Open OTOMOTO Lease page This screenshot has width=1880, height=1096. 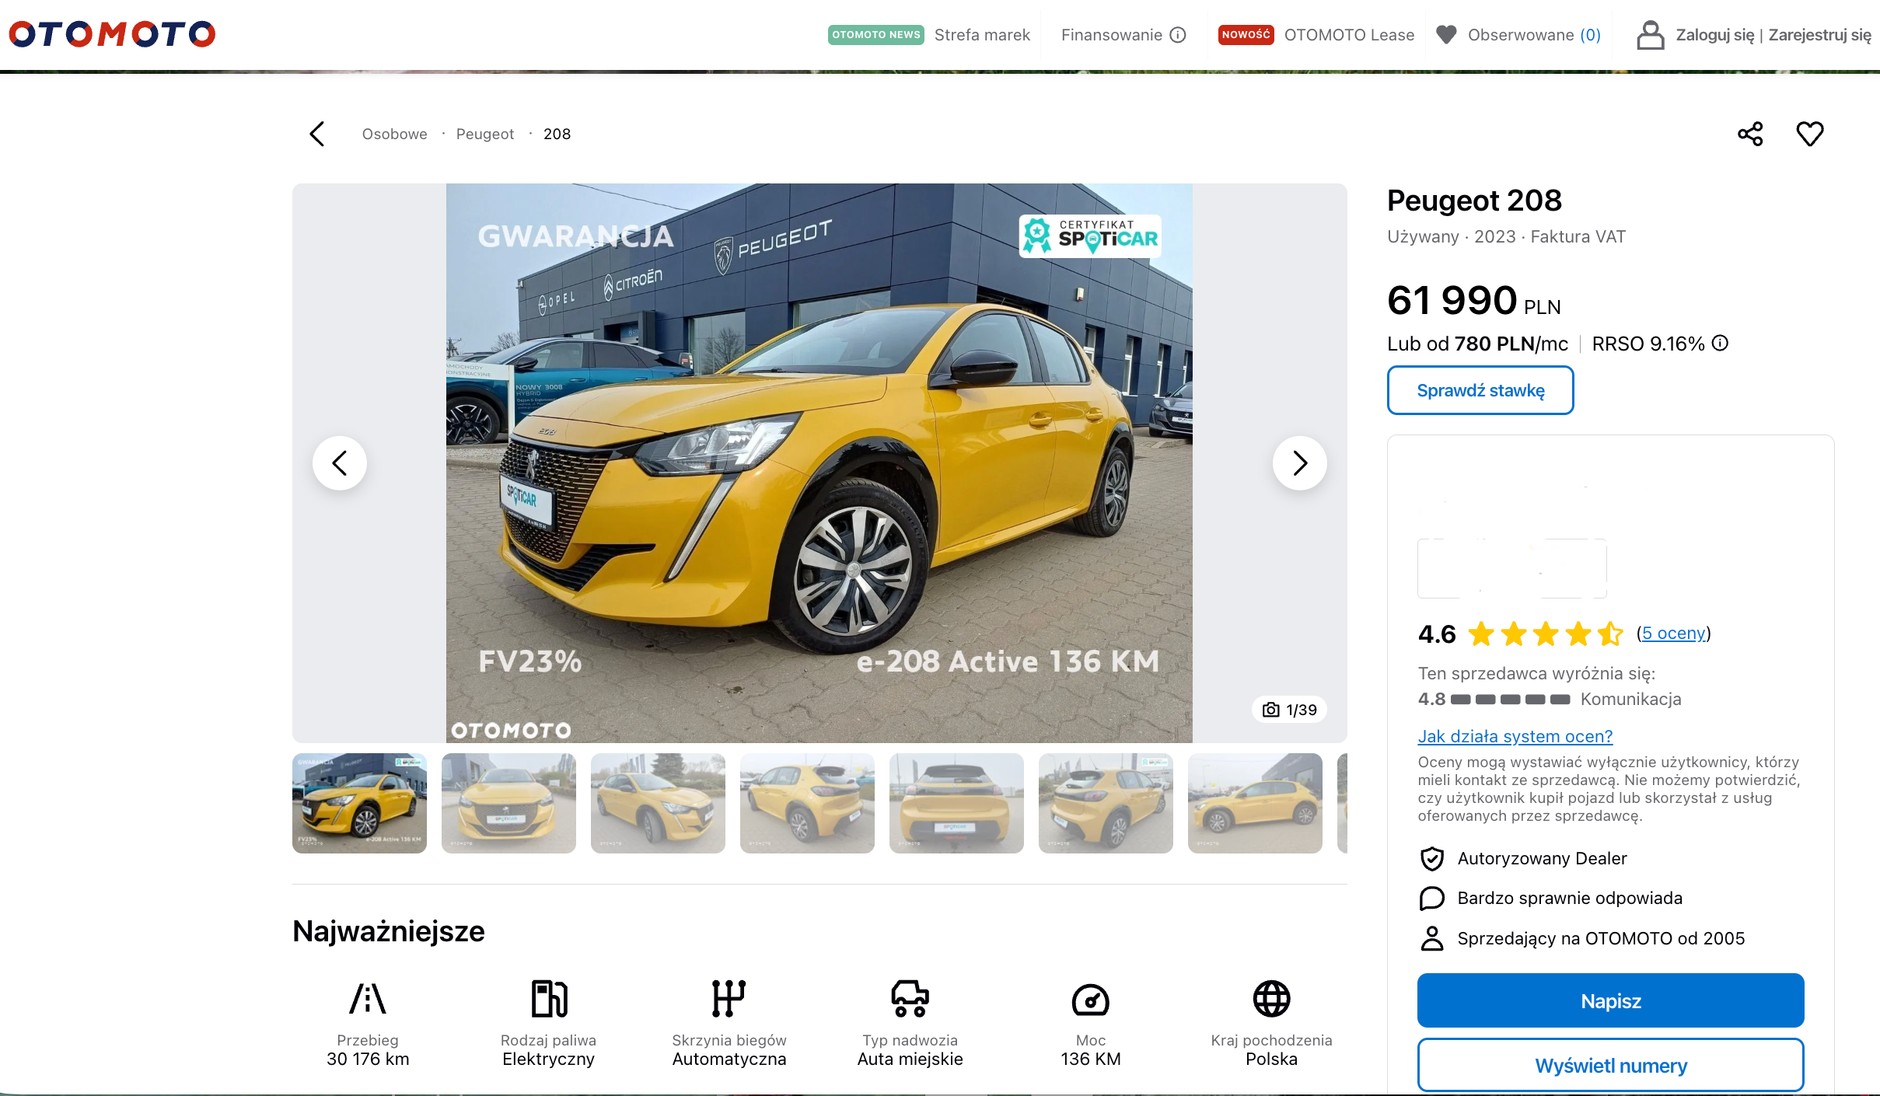1348,35
